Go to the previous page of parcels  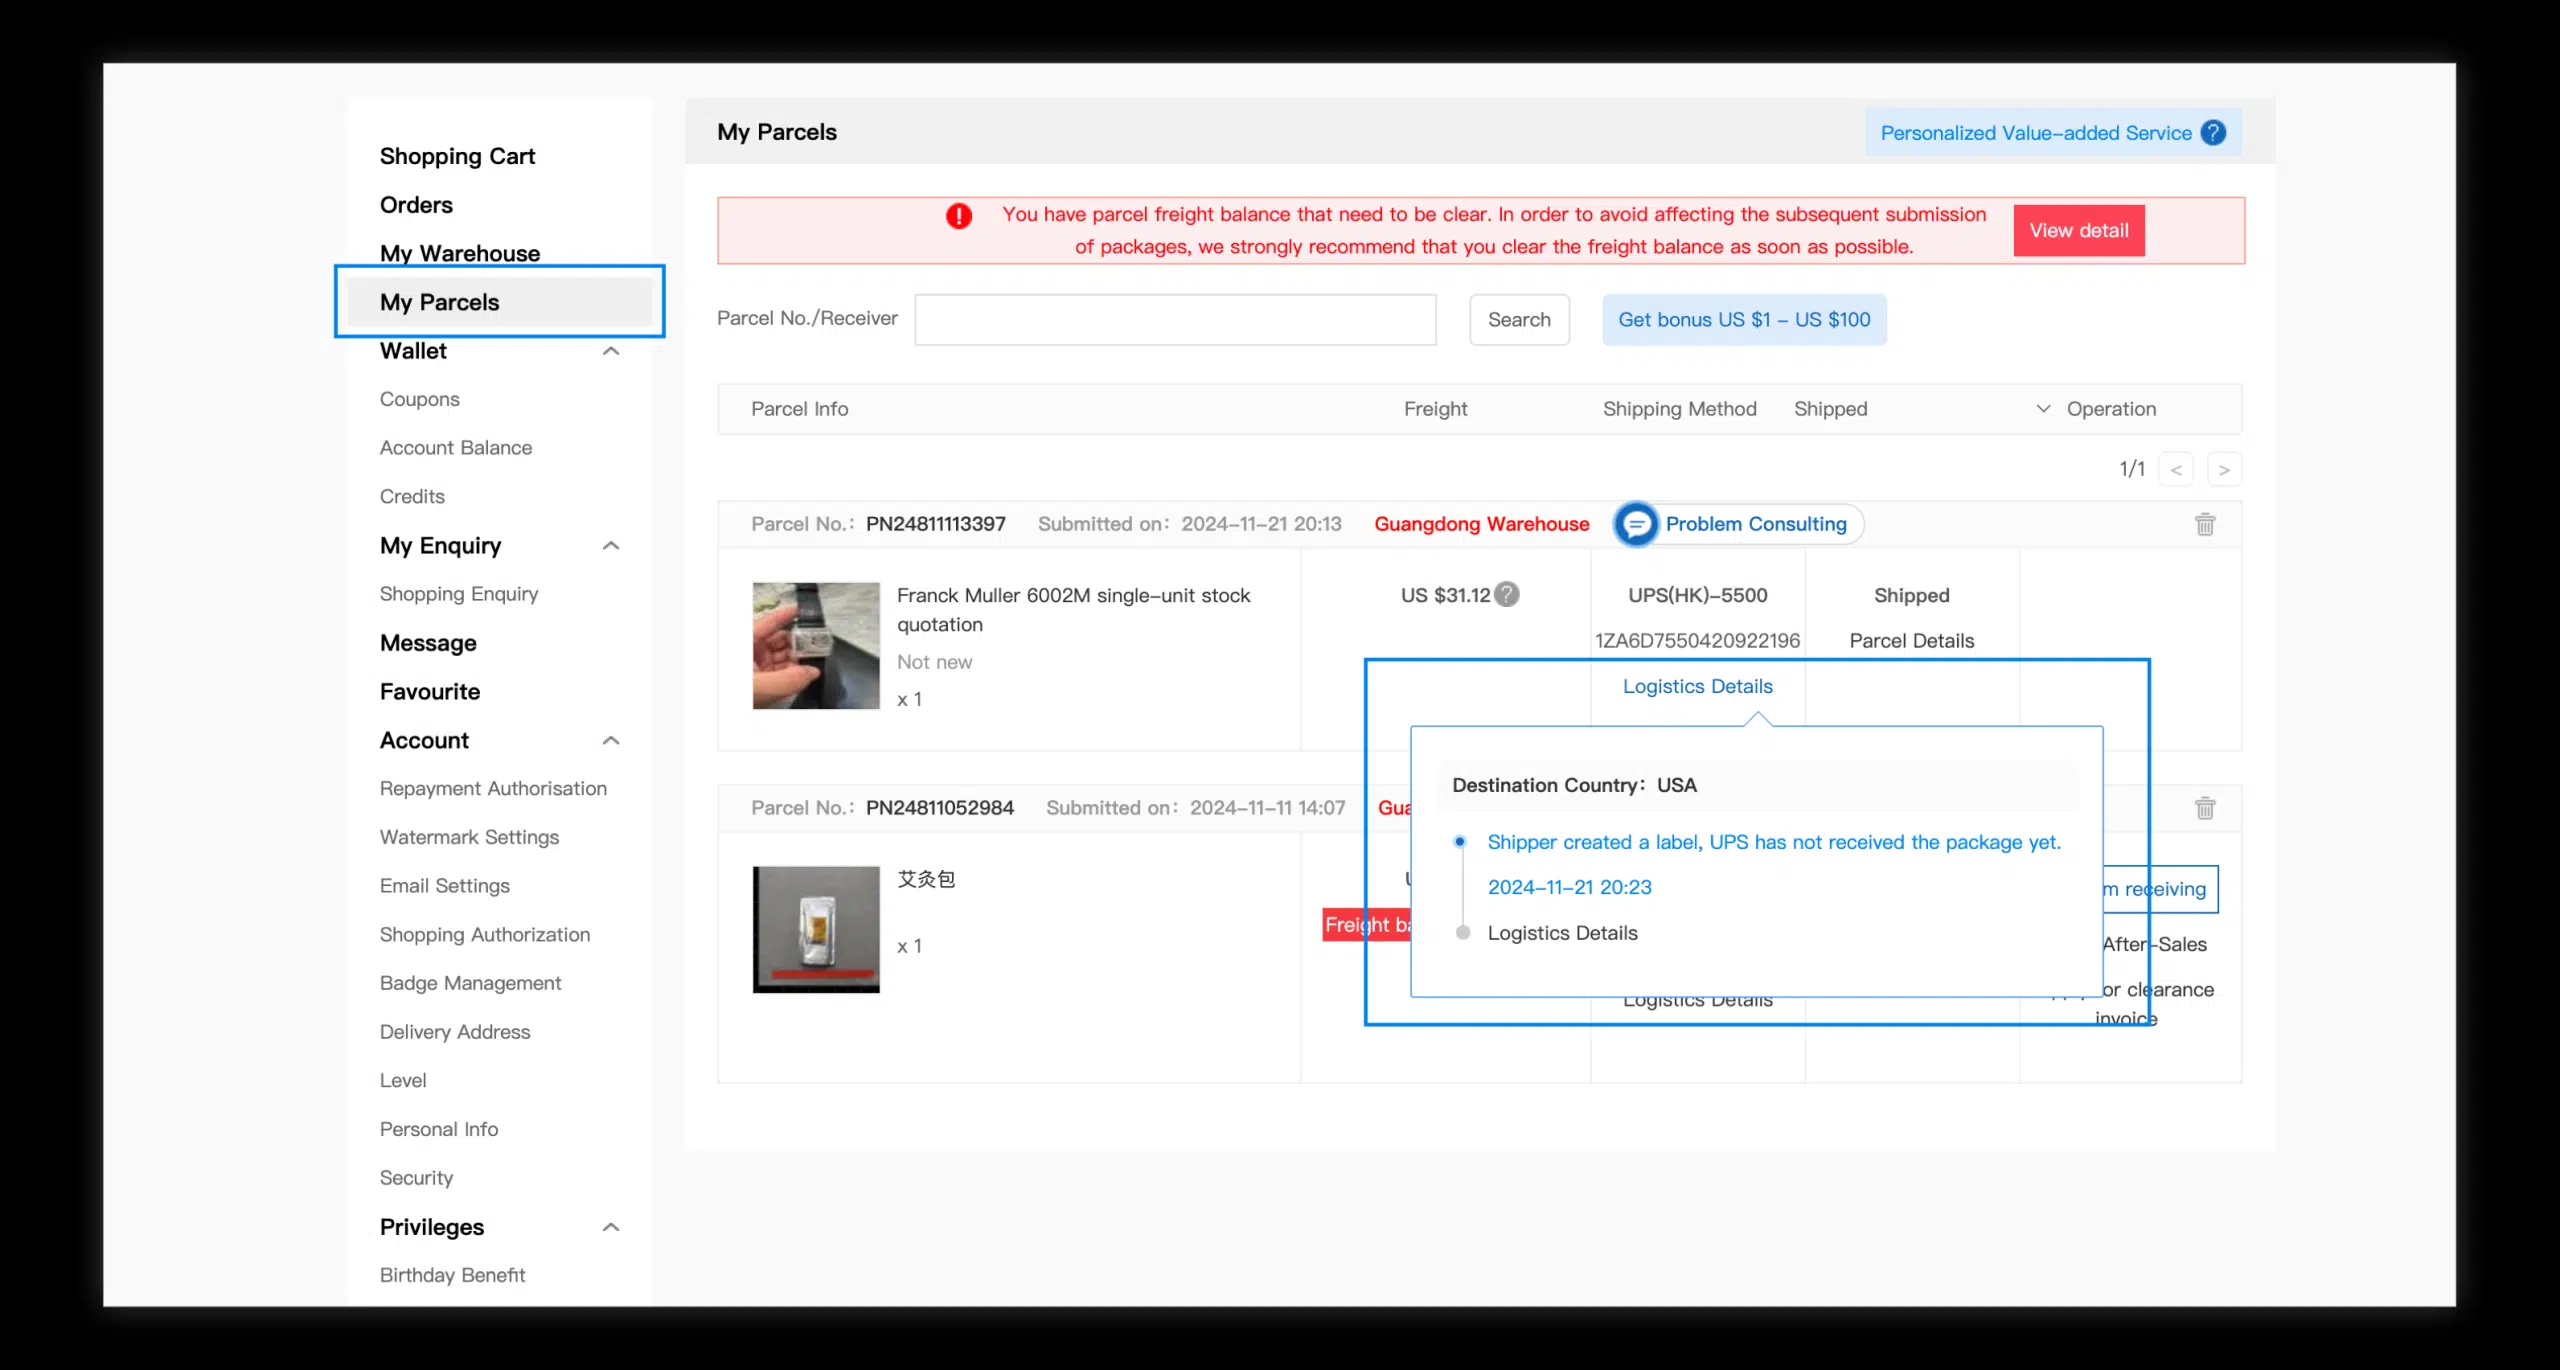(2176, 470)
